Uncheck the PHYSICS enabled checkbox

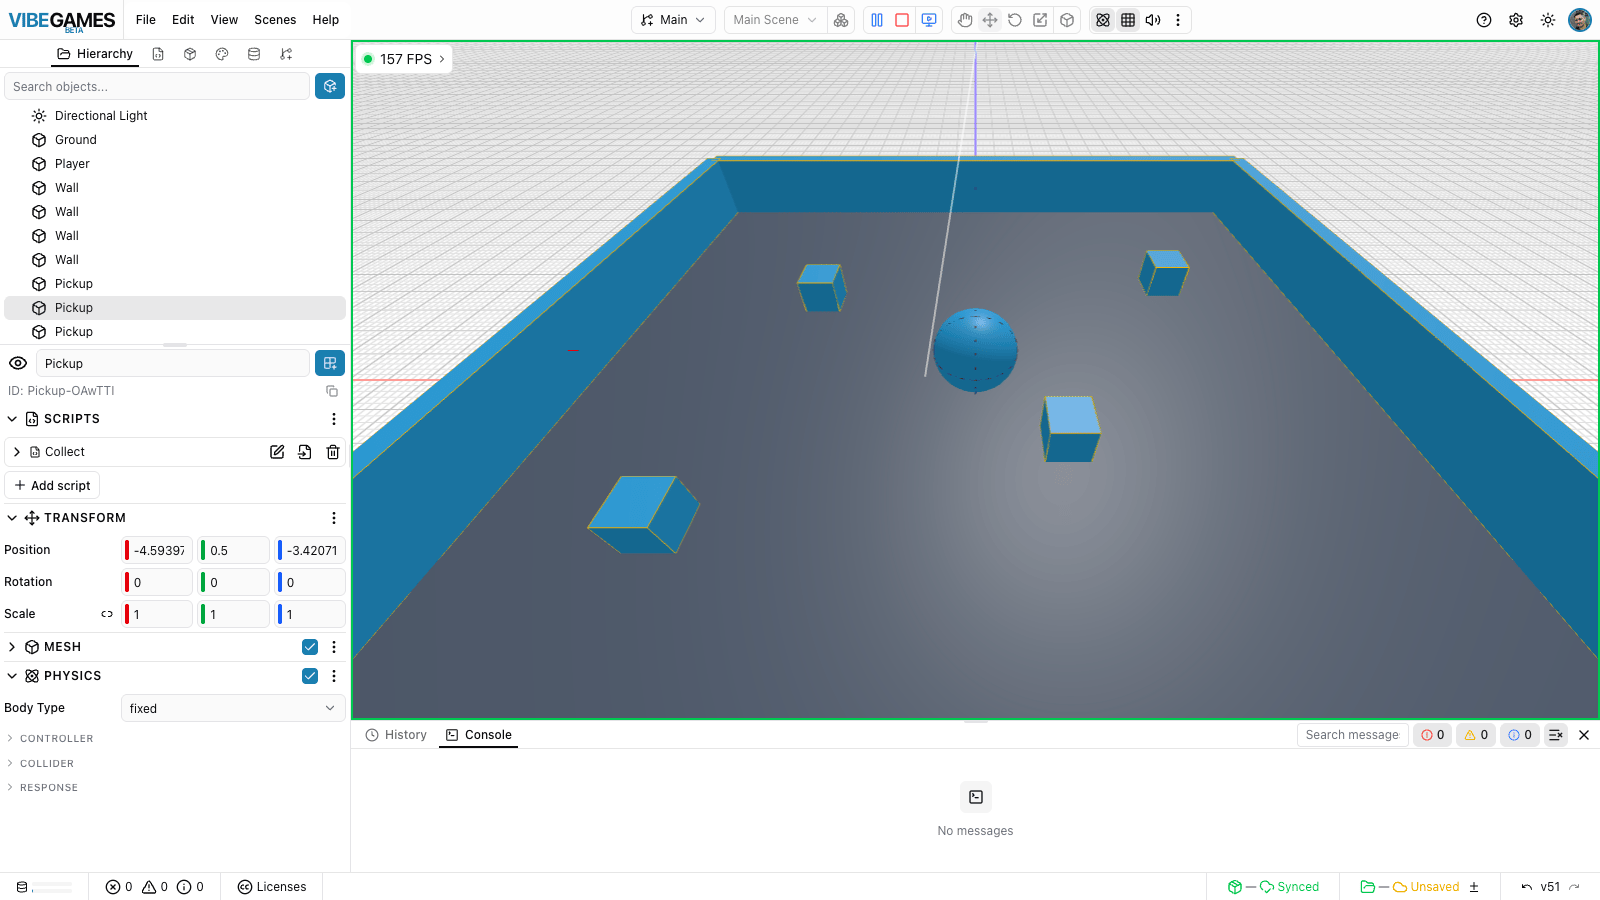310,676
